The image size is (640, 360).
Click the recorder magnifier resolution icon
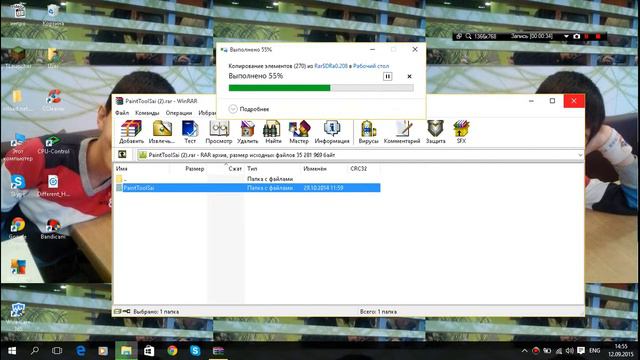point(469,36)
